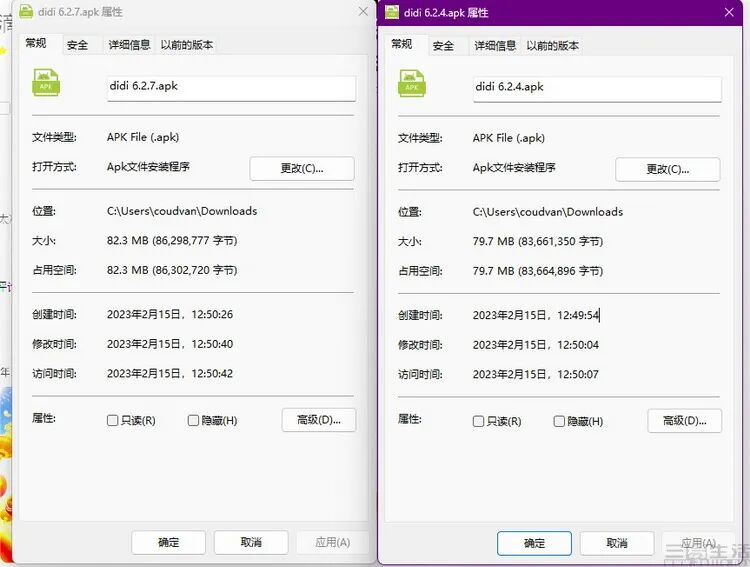This screenshot has width=750, height=567.
Task: Click 更改(C)... in didi 6.2.7 window
Action: (x=302, y=168)
